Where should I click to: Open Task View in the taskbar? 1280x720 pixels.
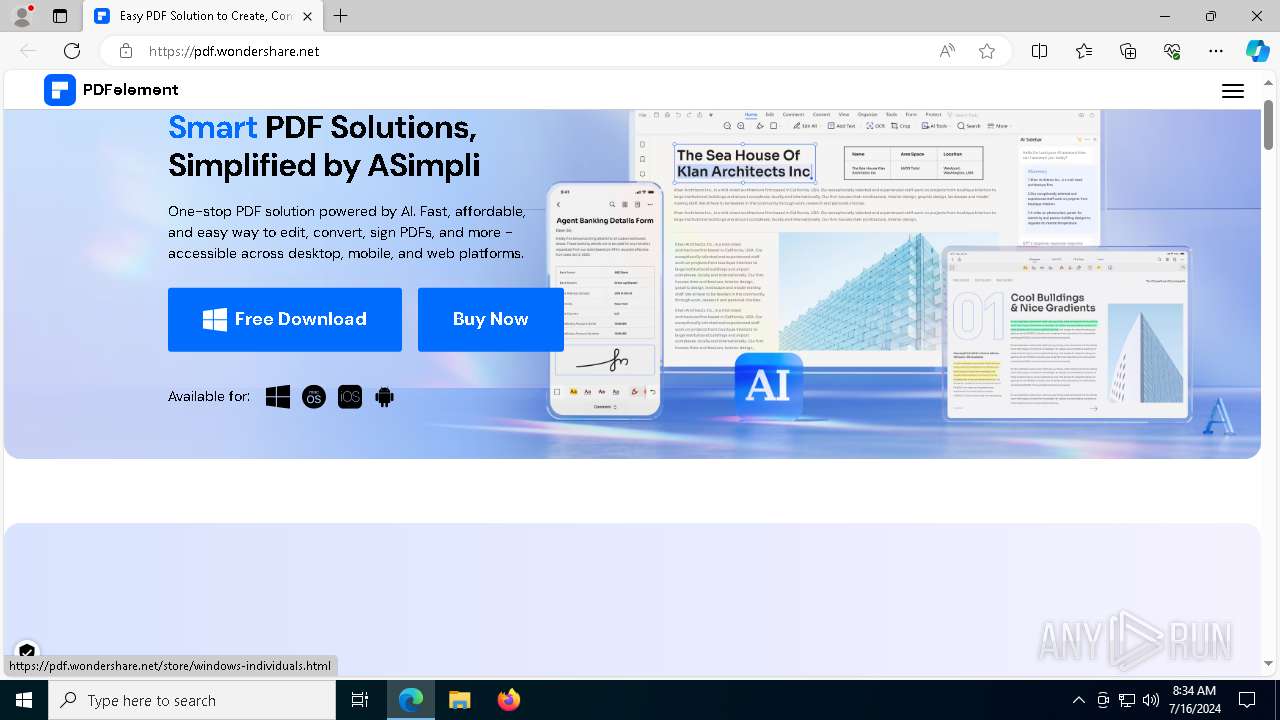[360, 700]
